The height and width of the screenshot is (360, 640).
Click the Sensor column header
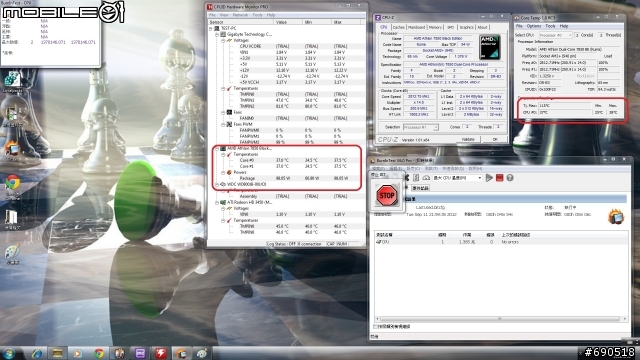(x=241, y=22)
